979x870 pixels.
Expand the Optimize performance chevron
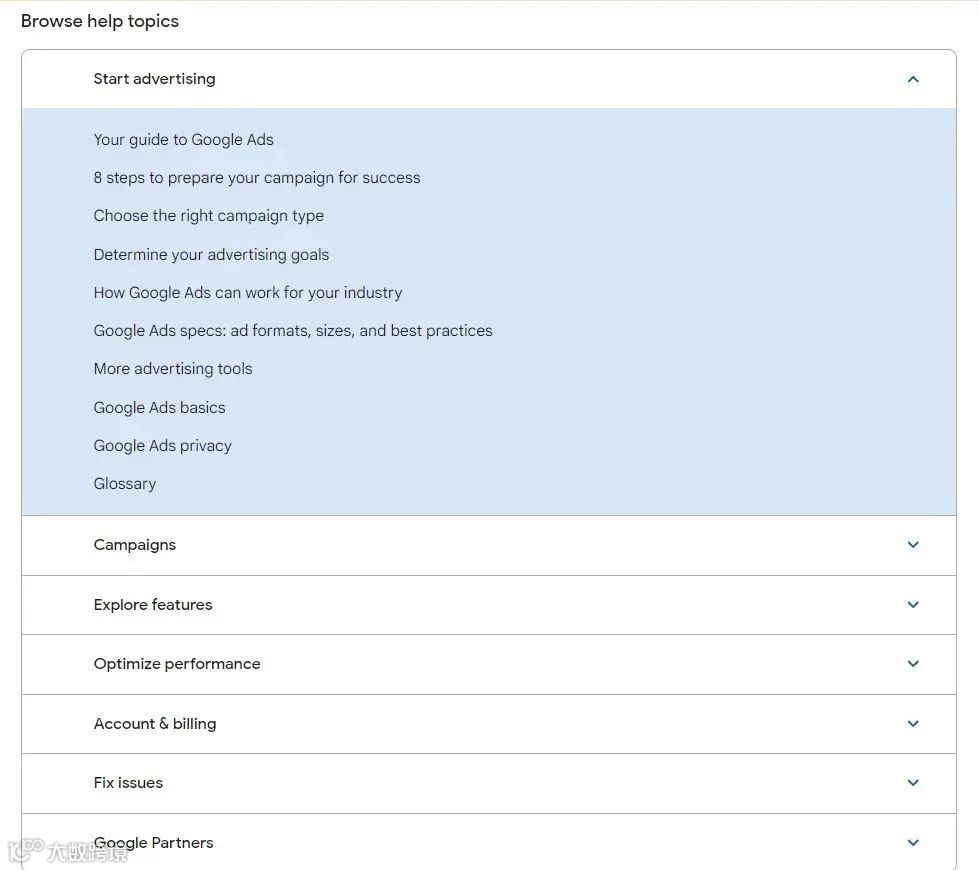point(912,664)
